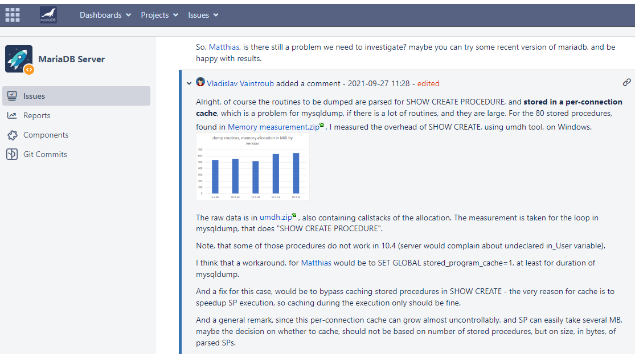Open the Memory measurement.zip attachment

pyautogui.click(x=273, y=127)
